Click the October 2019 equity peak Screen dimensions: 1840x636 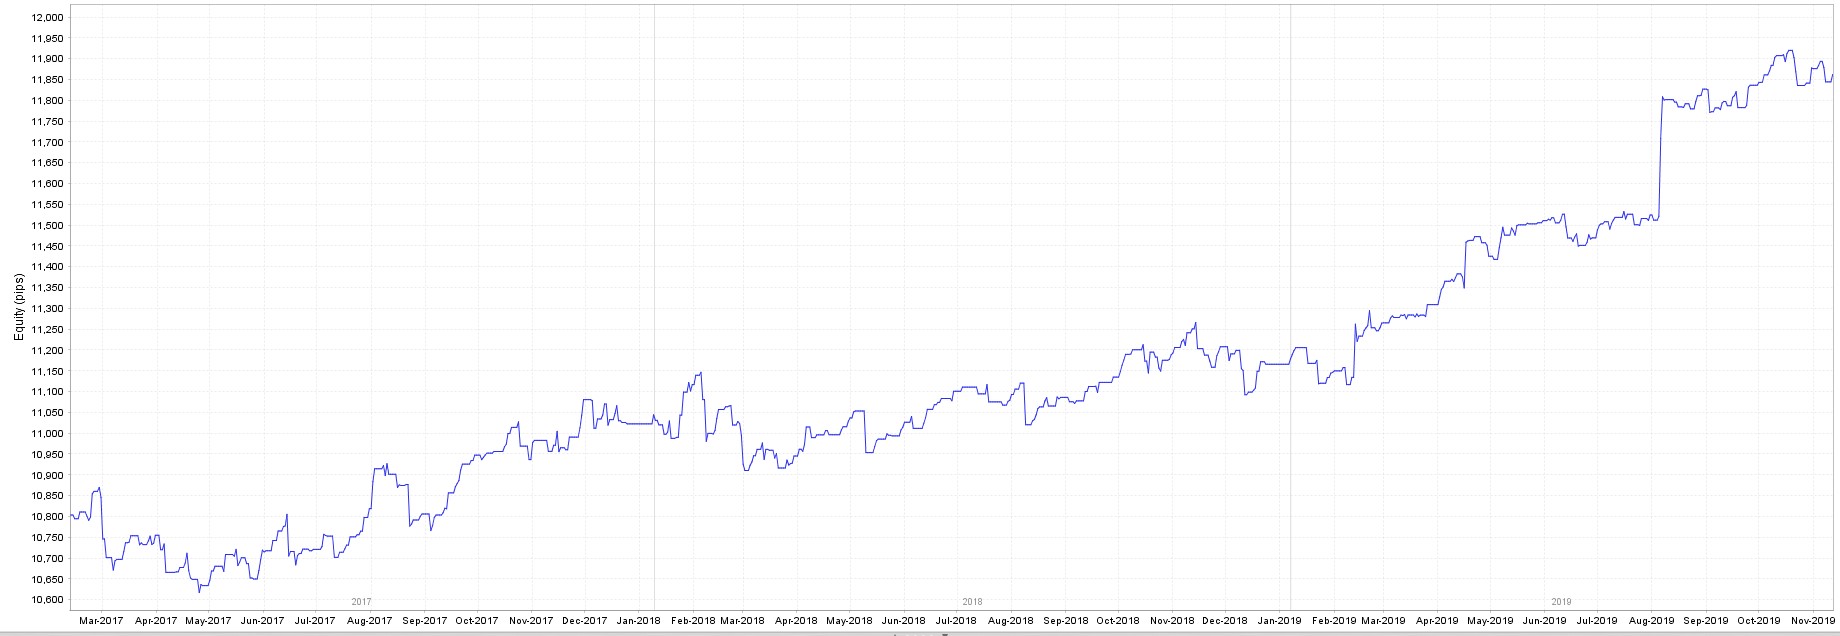click(x=1789, y=51)
